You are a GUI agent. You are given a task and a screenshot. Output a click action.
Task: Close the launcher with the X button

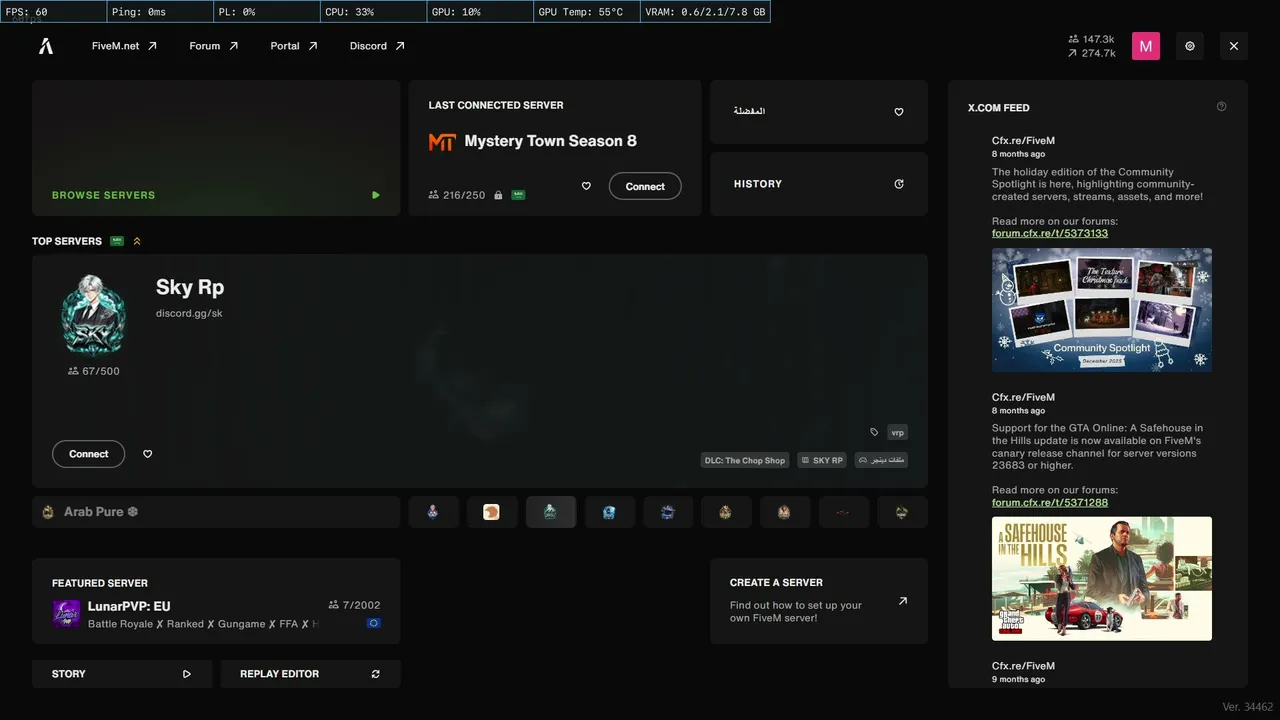click(x=1234, y=46)
